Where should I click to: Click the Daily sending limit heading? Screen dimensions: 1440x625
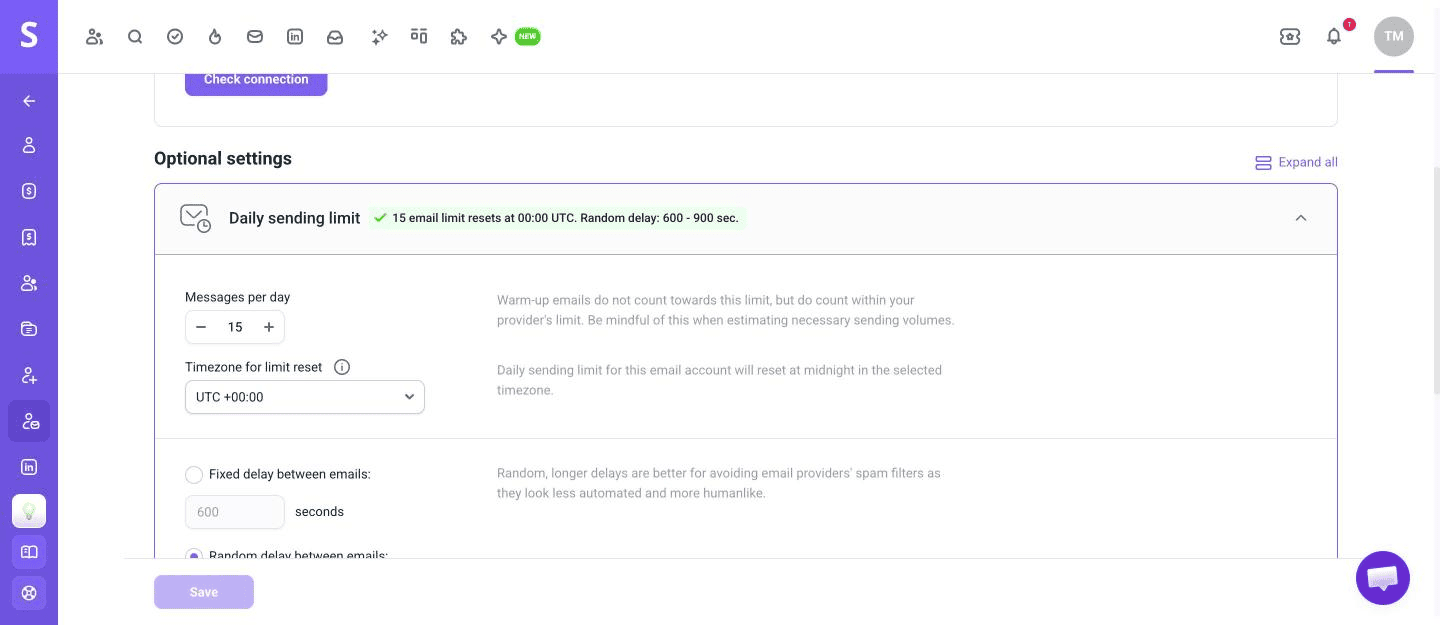click(x=294, y=218)
